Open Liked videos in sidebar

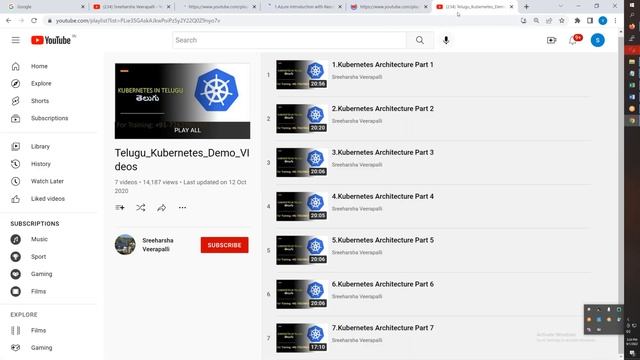tap(47, 199)
